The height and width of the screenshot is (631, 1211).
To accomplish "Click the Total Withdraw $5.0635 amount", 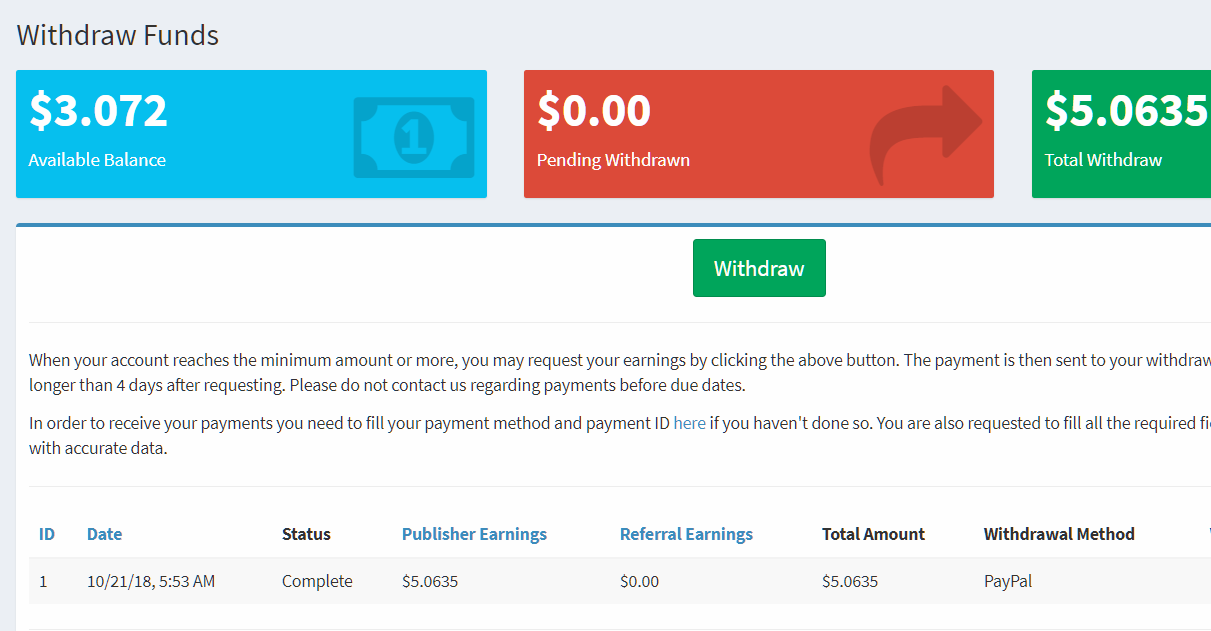I will click(1126, 110).
